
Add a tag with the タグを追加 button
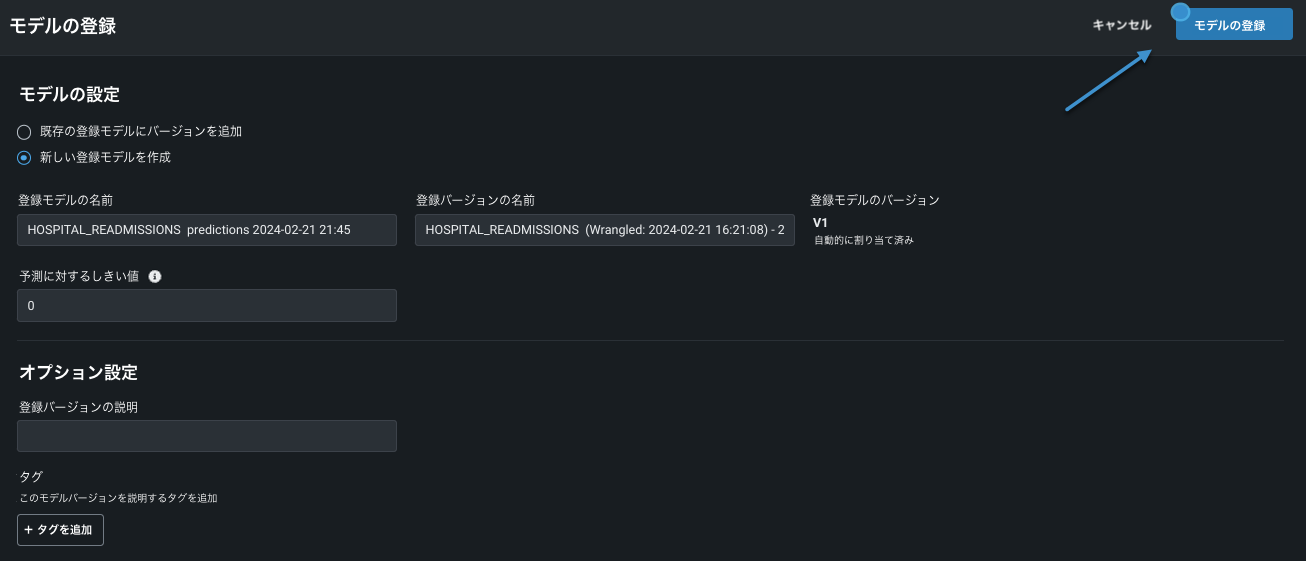[x=60, y=529]
